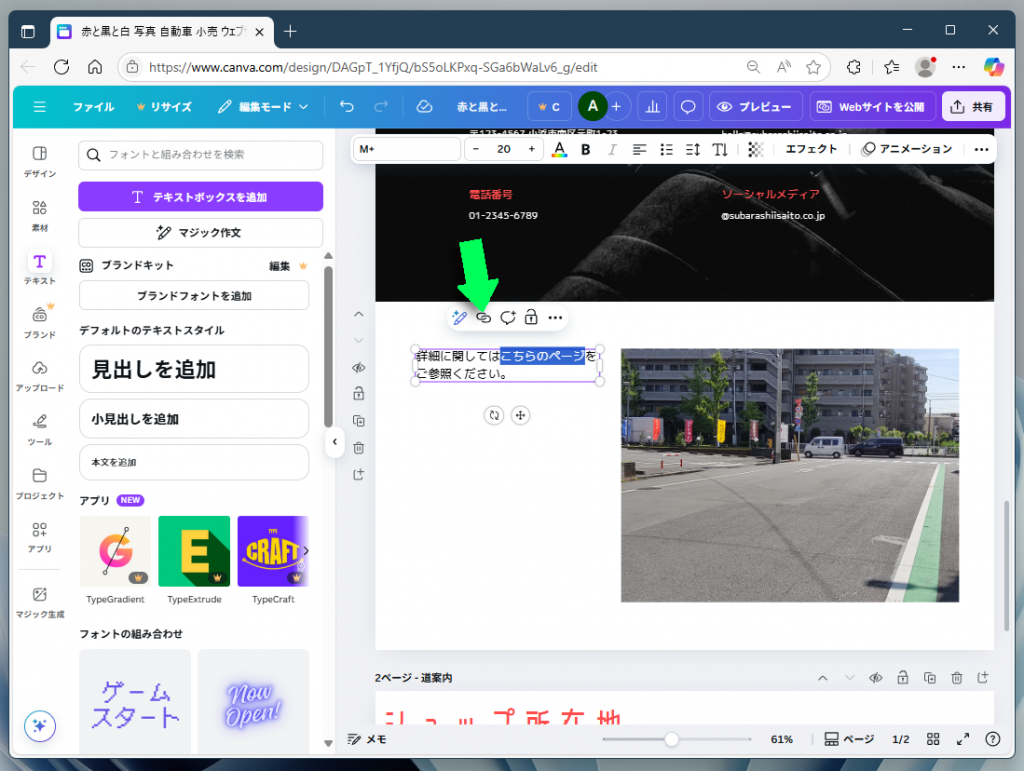Duplicate the element using the copy icon
This screenshot has width=1024, height=771.
[x=358, y=420]
